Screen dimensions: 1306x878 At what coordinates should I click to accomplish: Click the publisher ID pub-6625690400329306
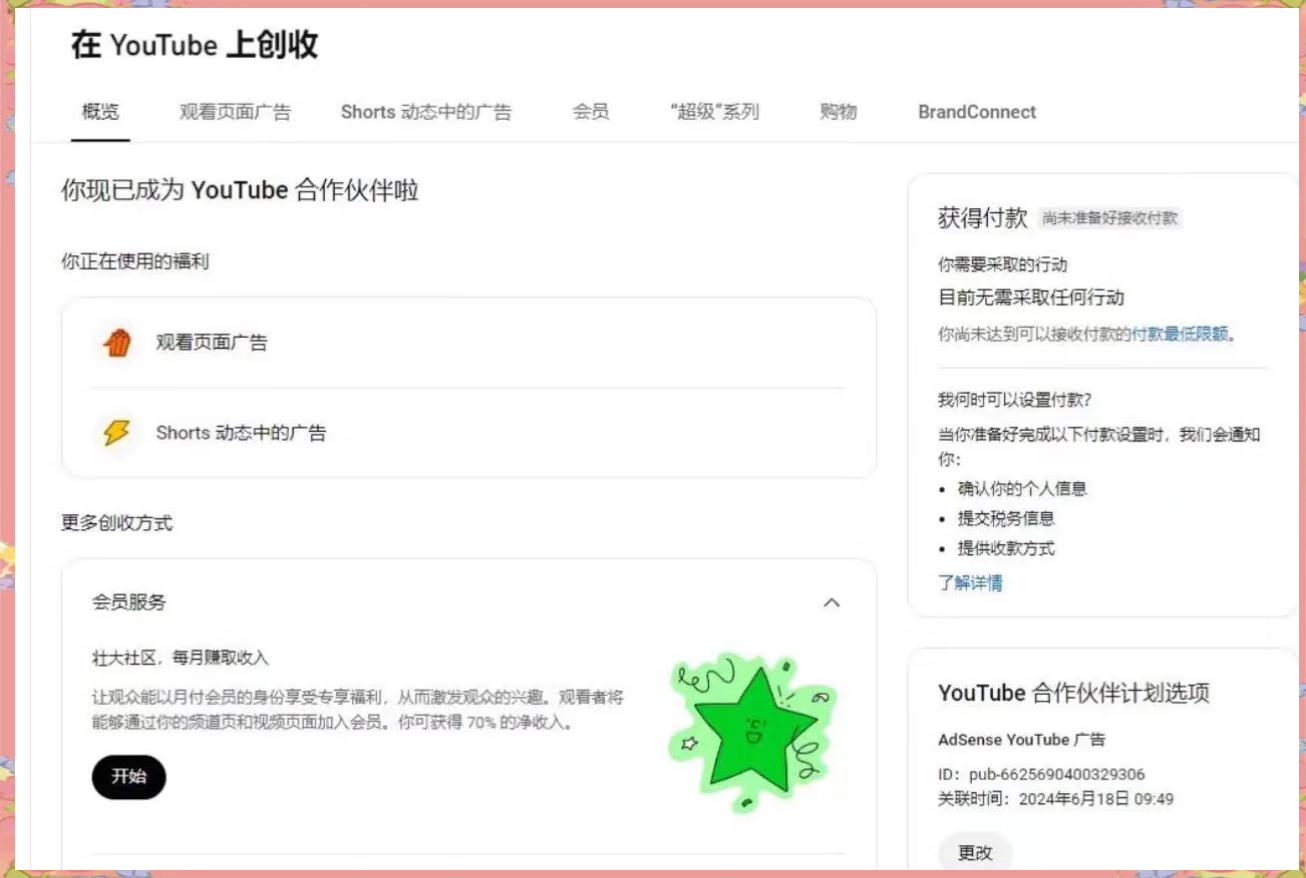(x=1057, y=775)
